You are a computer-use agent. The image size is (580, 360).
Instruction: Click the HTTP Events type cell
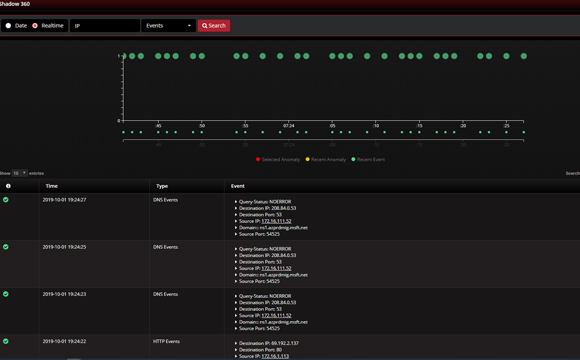166,341
